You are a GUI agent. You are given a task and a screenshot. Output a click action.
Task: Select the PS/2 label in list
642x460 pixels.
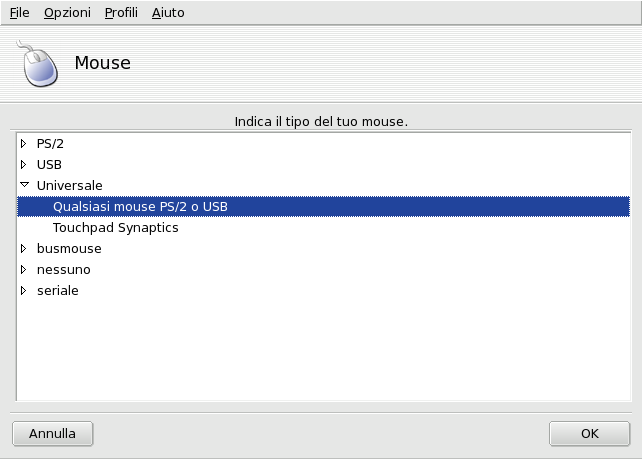point(50,143)
